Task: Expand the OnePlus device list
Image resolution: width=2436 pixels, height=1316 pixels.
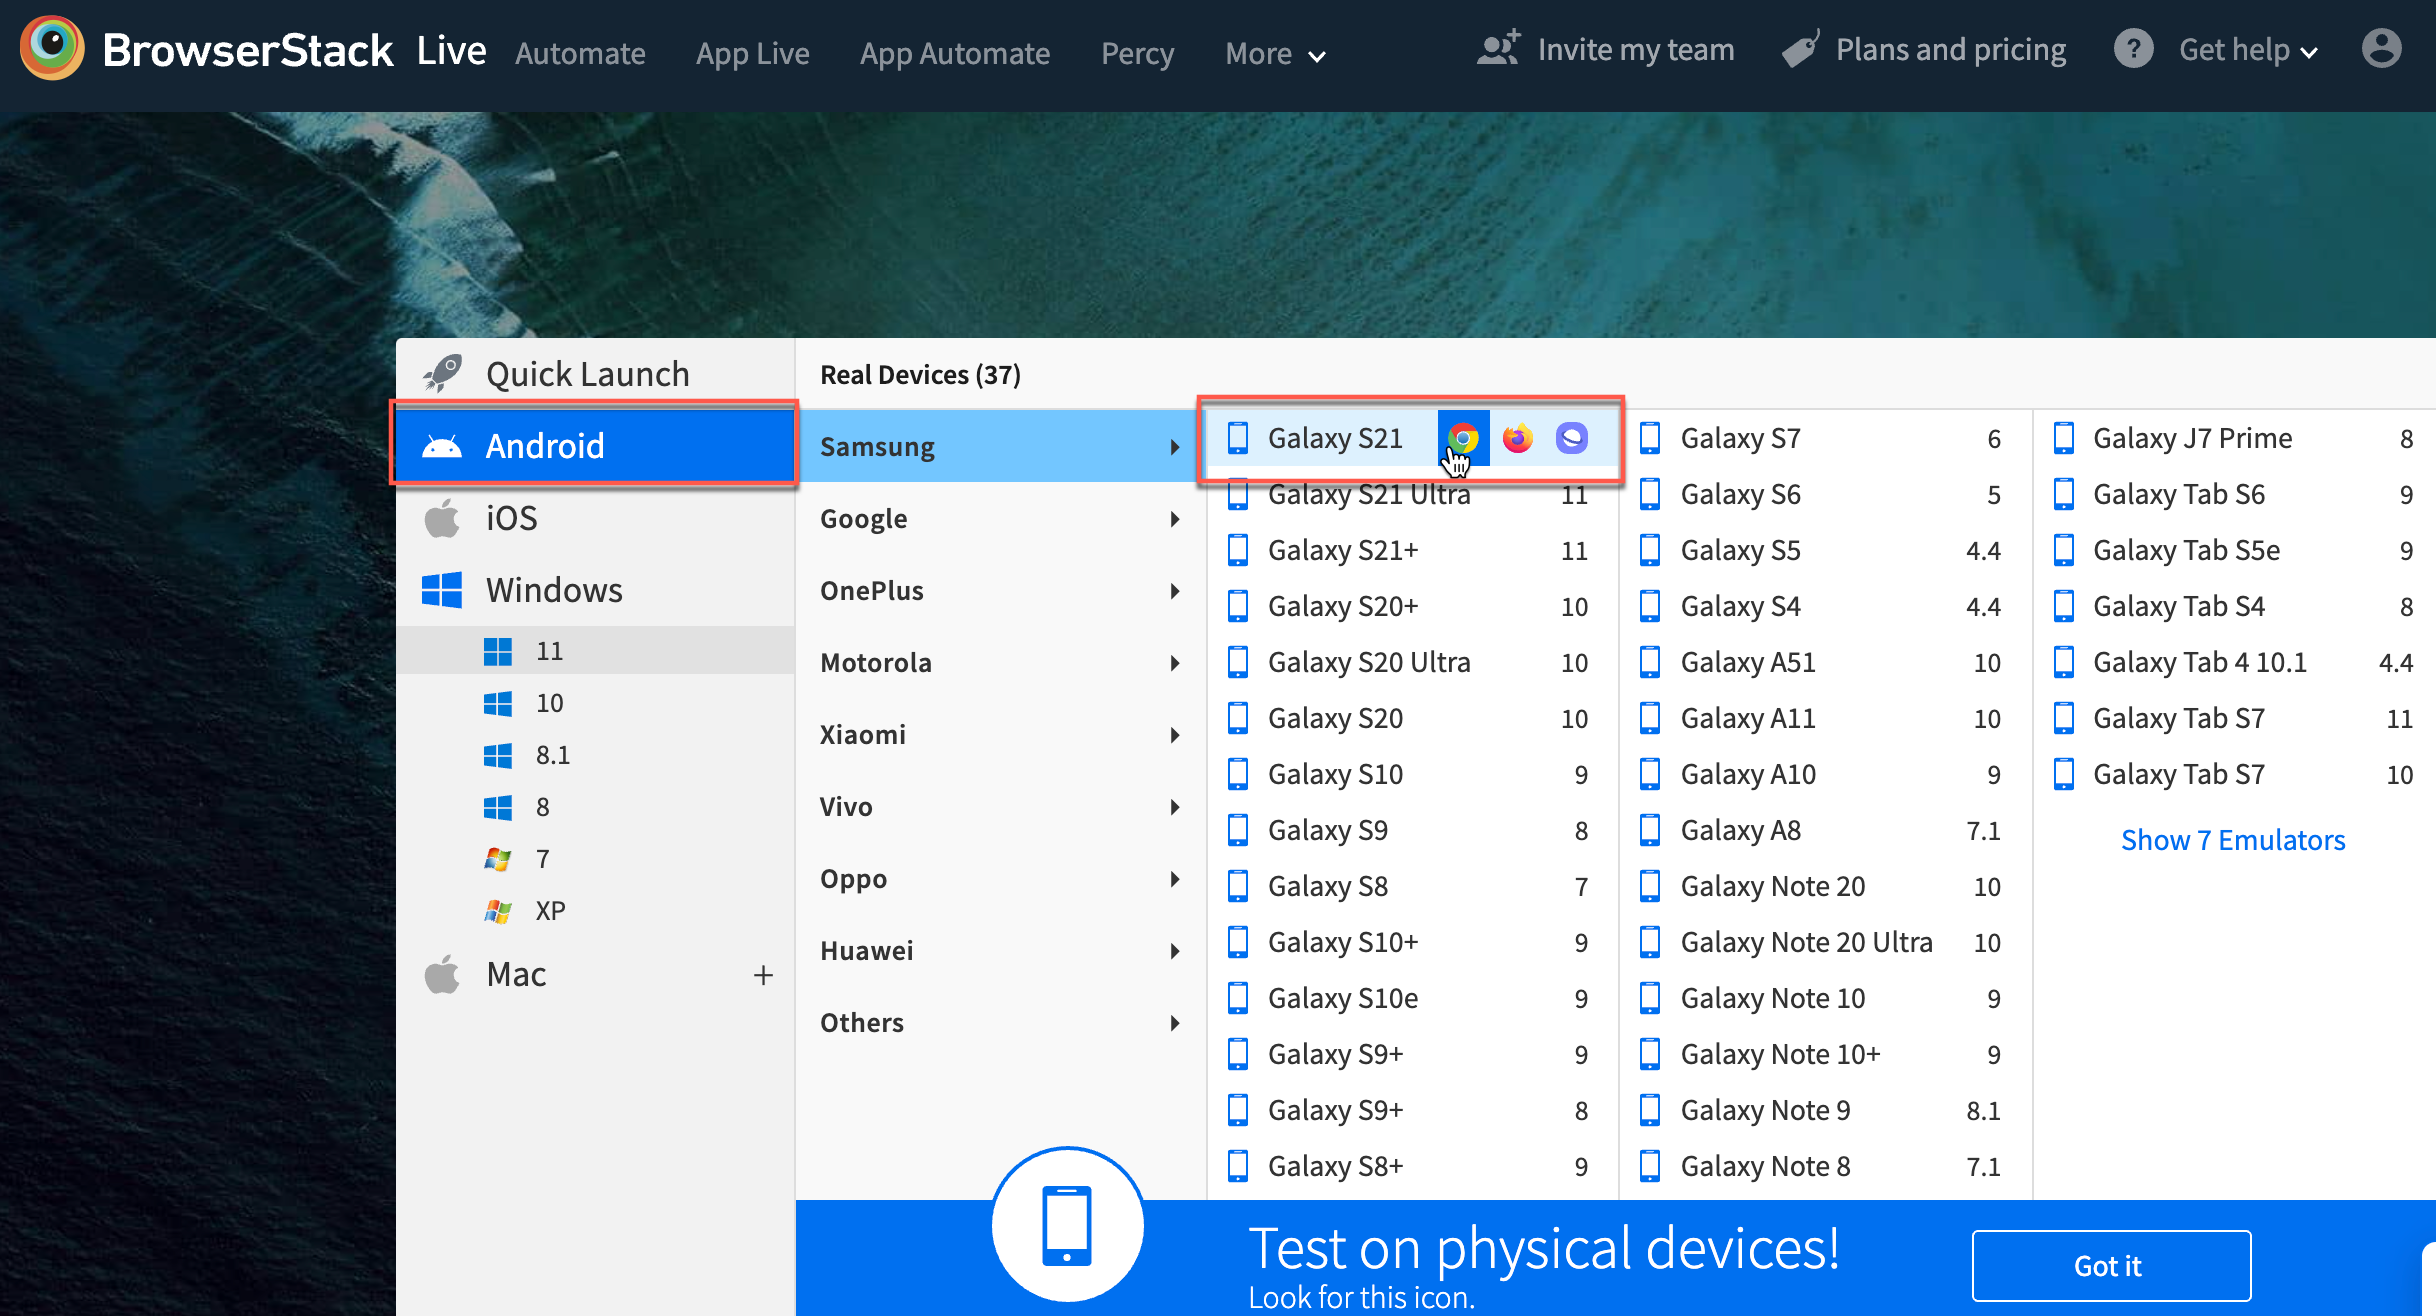Action: [1000, 590]
